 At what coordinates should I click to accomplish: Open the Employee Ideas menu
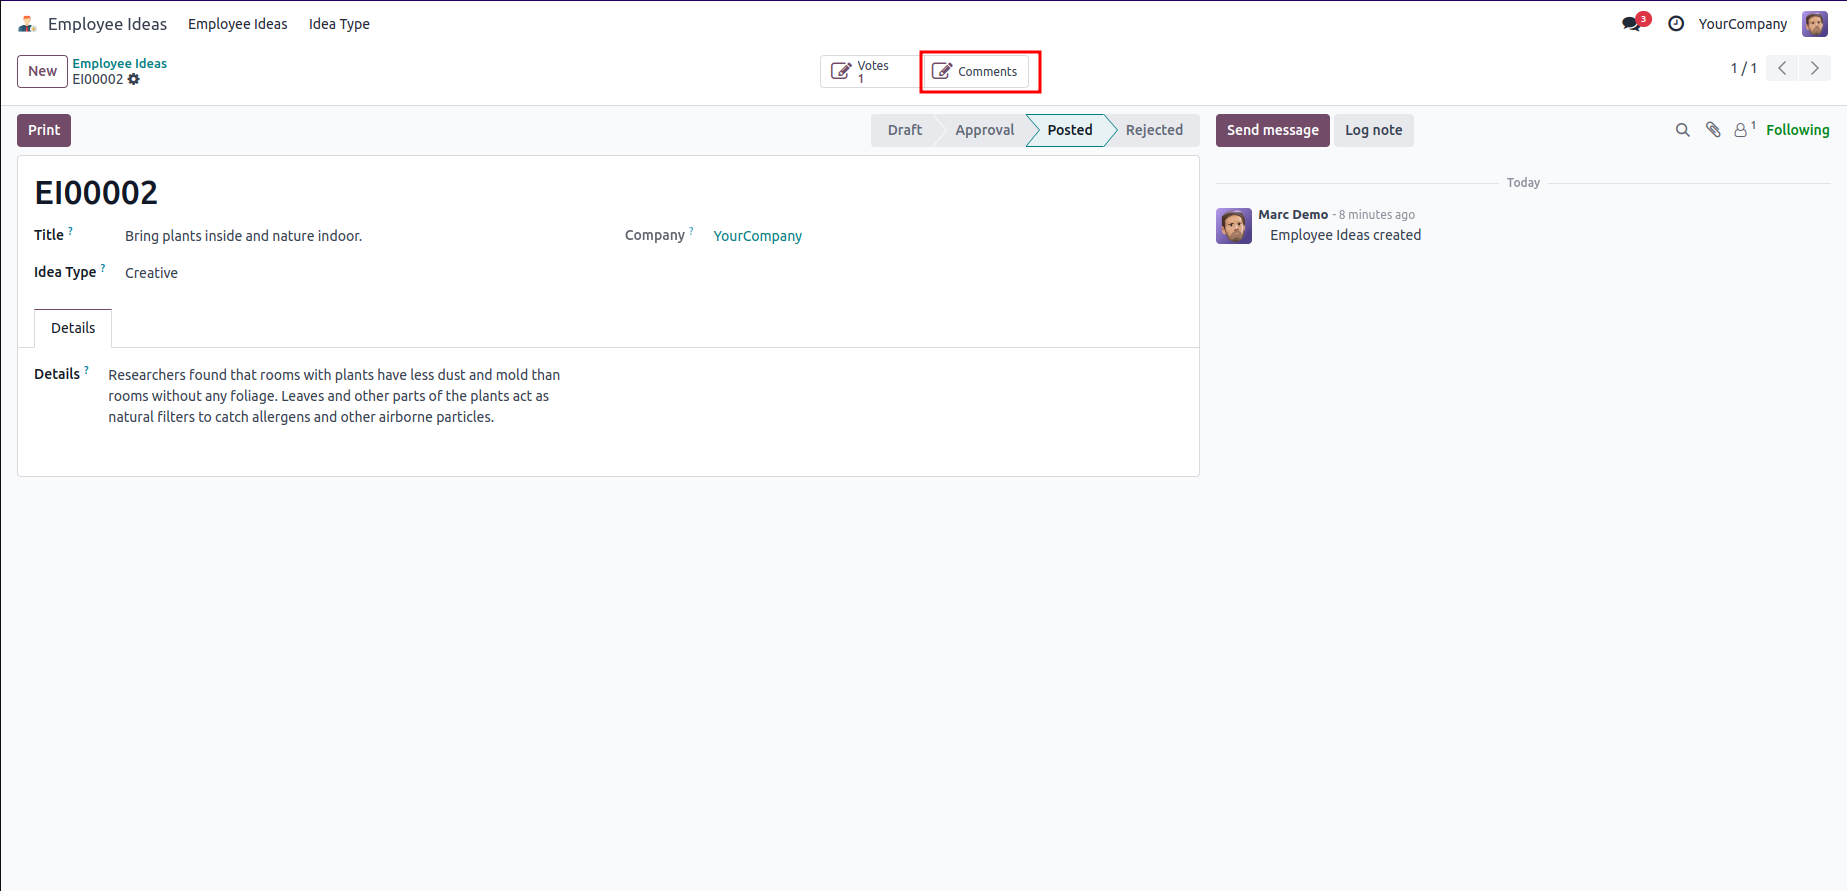[237, 24]
